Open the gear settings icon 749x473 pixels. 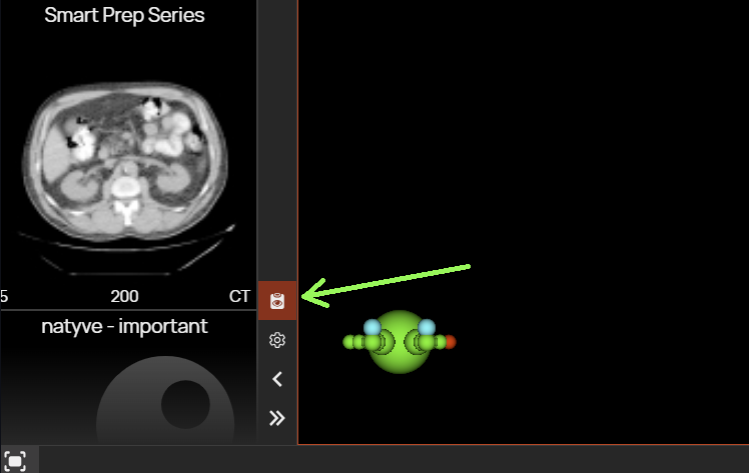coord(277,340)
